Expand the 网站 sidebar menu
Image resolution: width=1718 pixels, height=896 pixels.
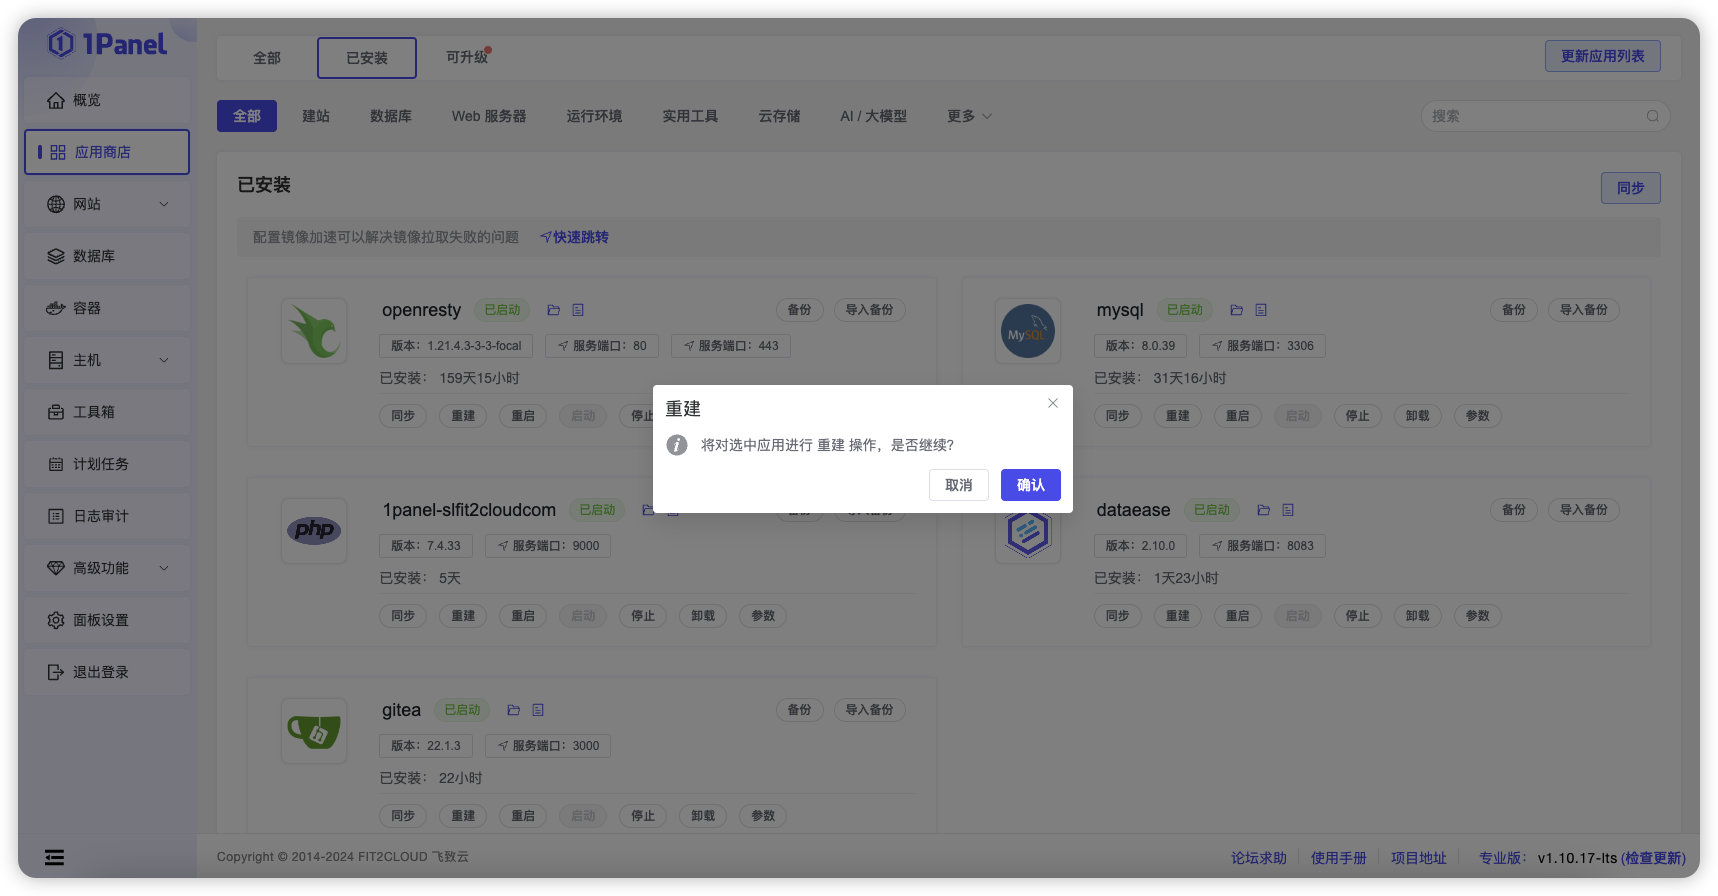(107, 204)
